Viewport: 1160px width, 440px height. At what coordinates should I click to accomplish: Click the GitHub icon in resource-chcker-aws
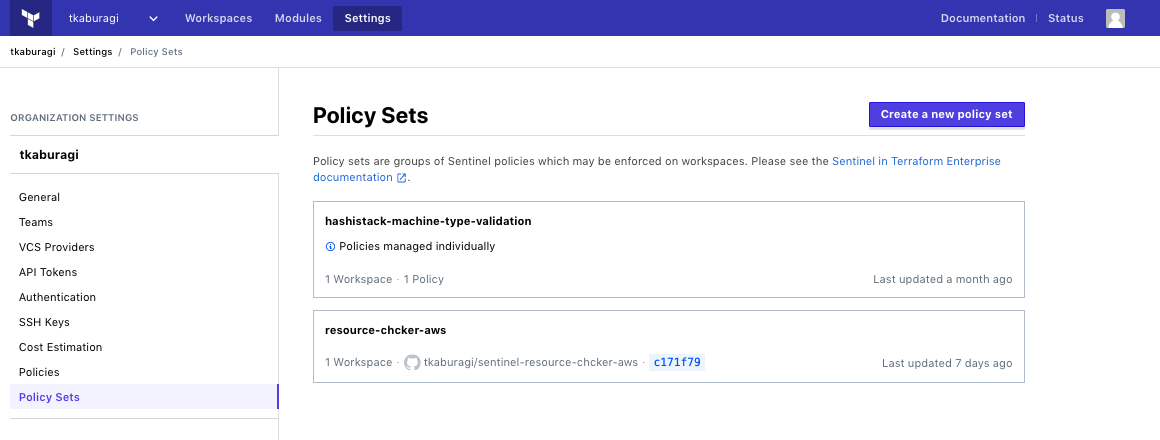click(x=412, y=362)
